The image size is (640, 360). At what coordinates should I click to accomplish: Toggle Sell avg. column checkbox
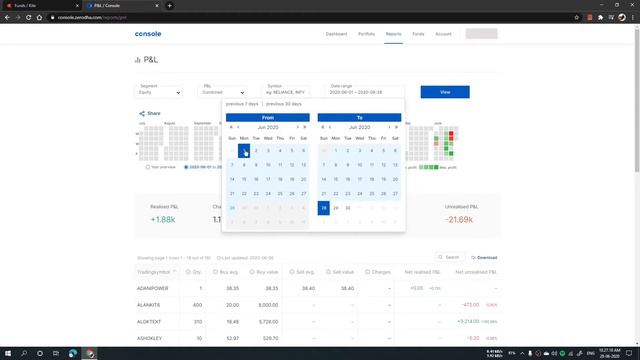[291, 272]
